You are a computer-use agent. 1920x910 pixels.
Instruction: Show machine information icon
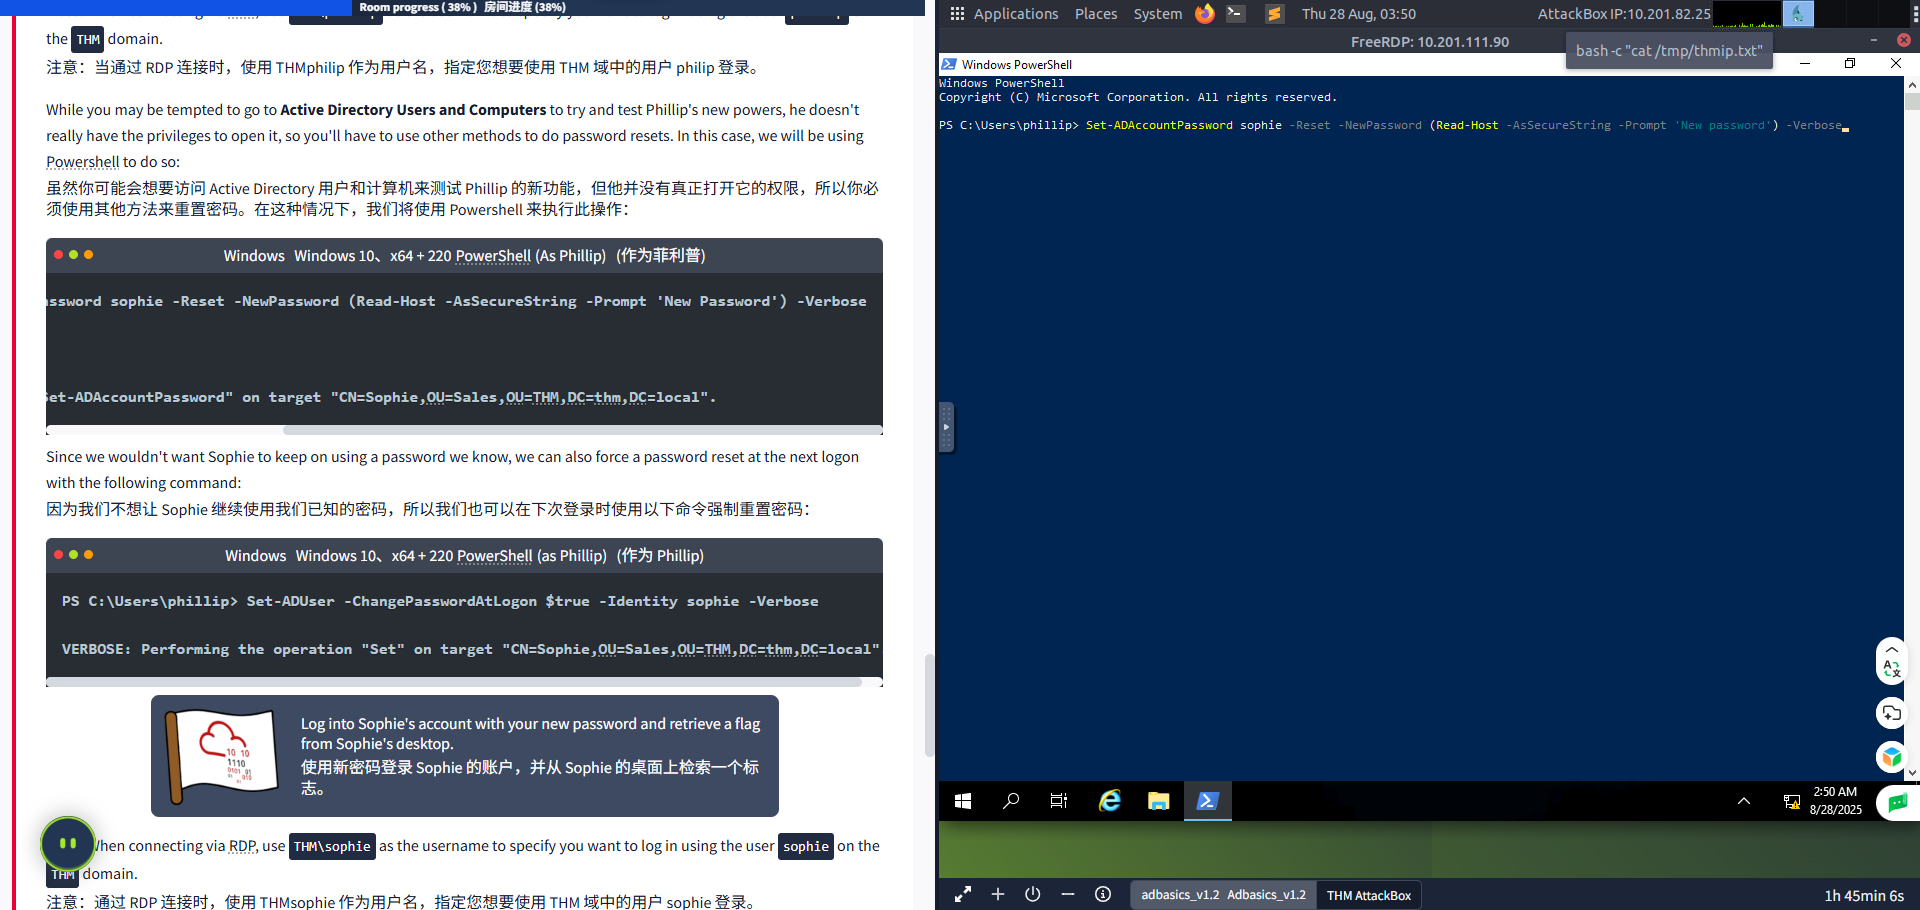click(1103, 894)
